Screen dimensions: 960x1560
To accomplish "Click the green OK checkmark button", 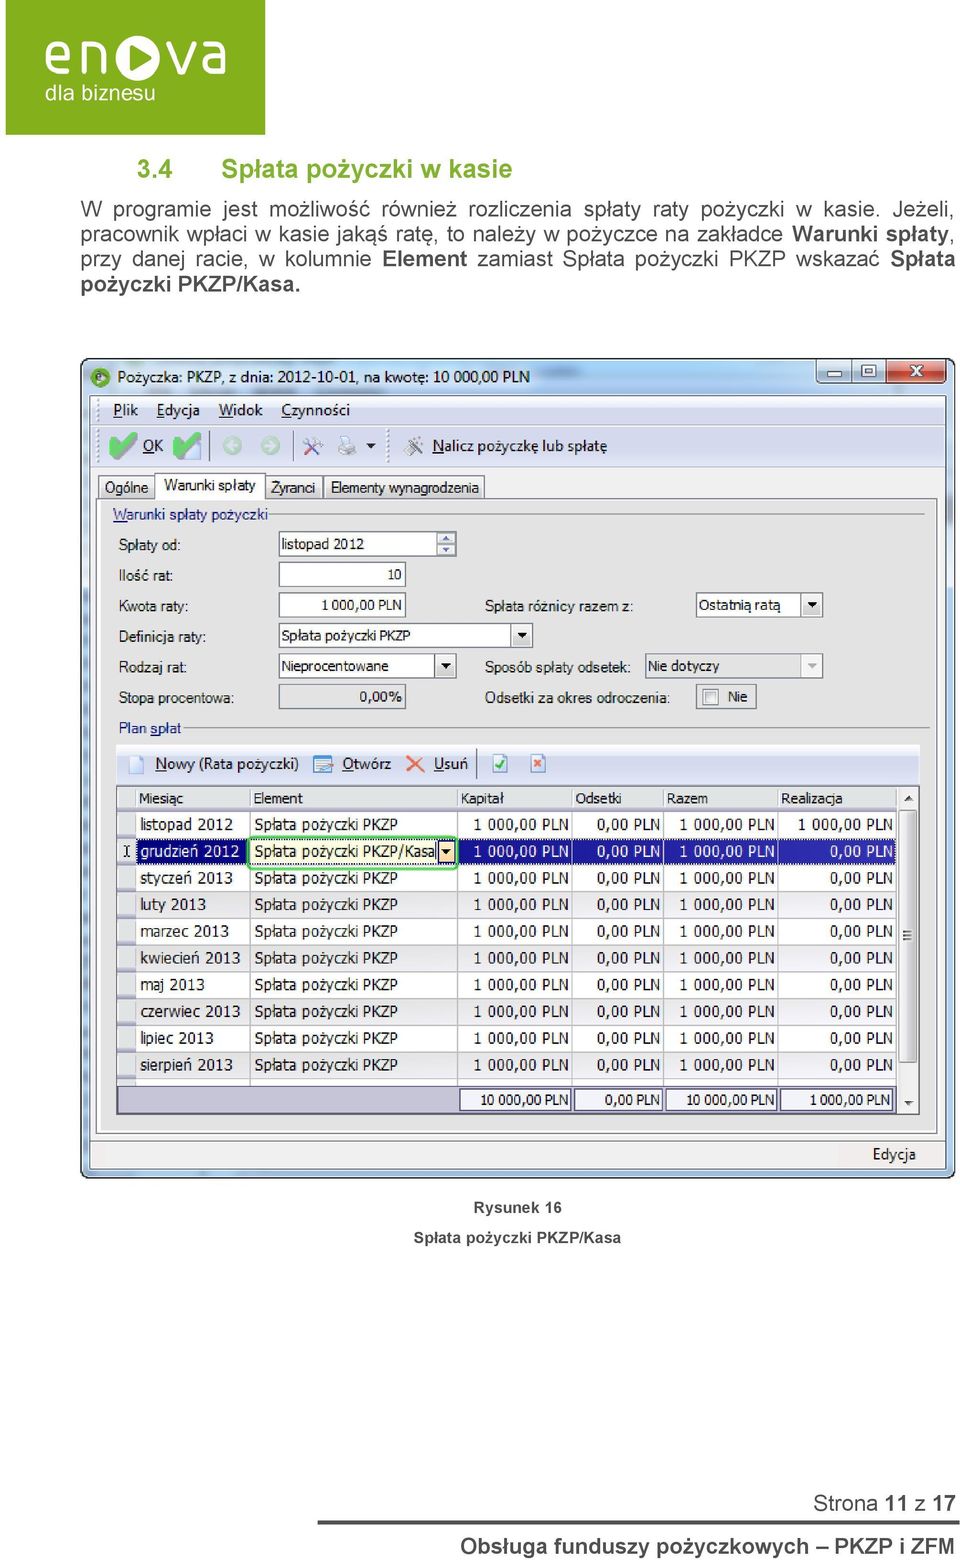I will coord(136,445).
